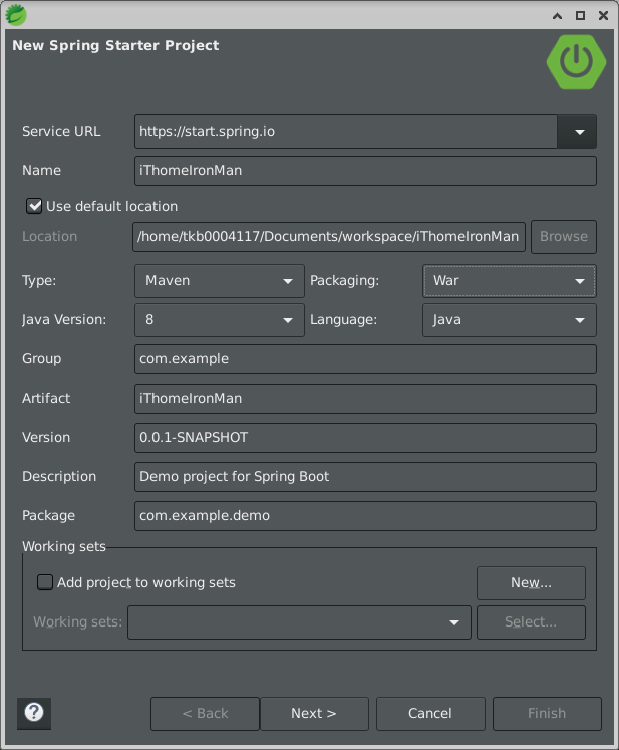The height and width of the screenshot is (750, 619).
Task: Open the Type dropdown showing Maven
Action: (x=219, y=281)
